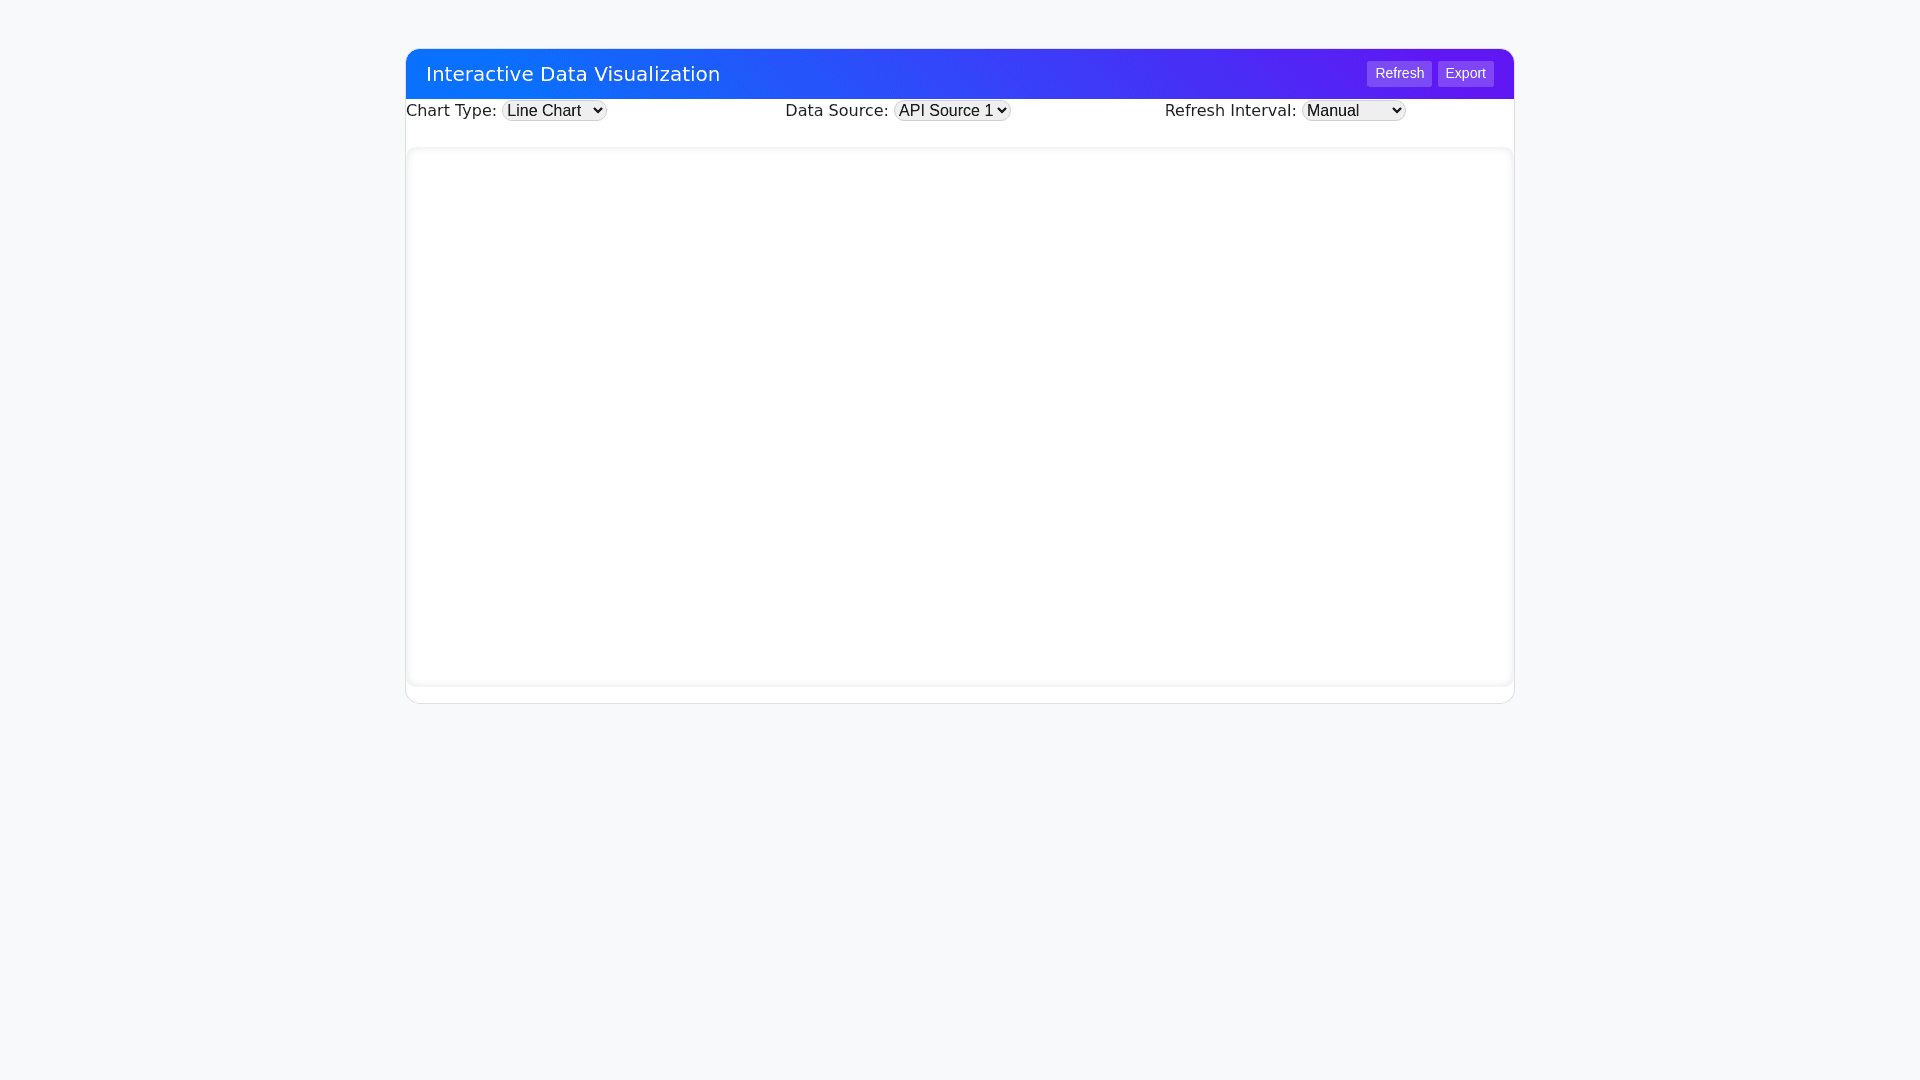The image size is (1920, 1080).
Task: Click the 'Manual' selected interval text
Action: pyautogui.click(x=1332, y=111)
